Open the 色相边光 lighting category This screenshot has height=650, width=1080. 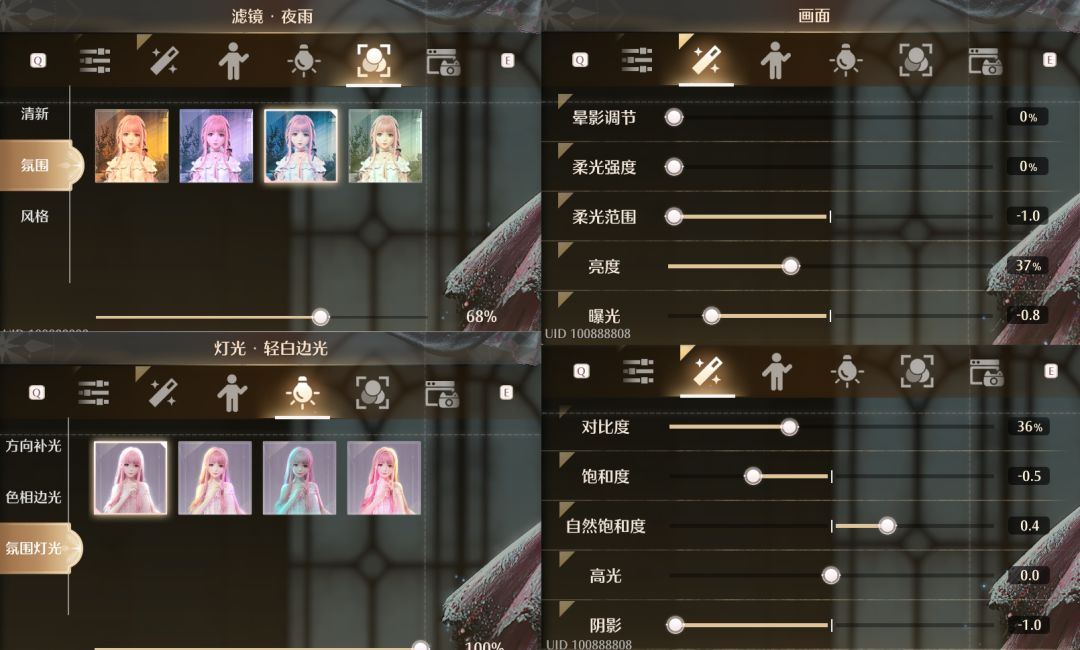point(33,496)
